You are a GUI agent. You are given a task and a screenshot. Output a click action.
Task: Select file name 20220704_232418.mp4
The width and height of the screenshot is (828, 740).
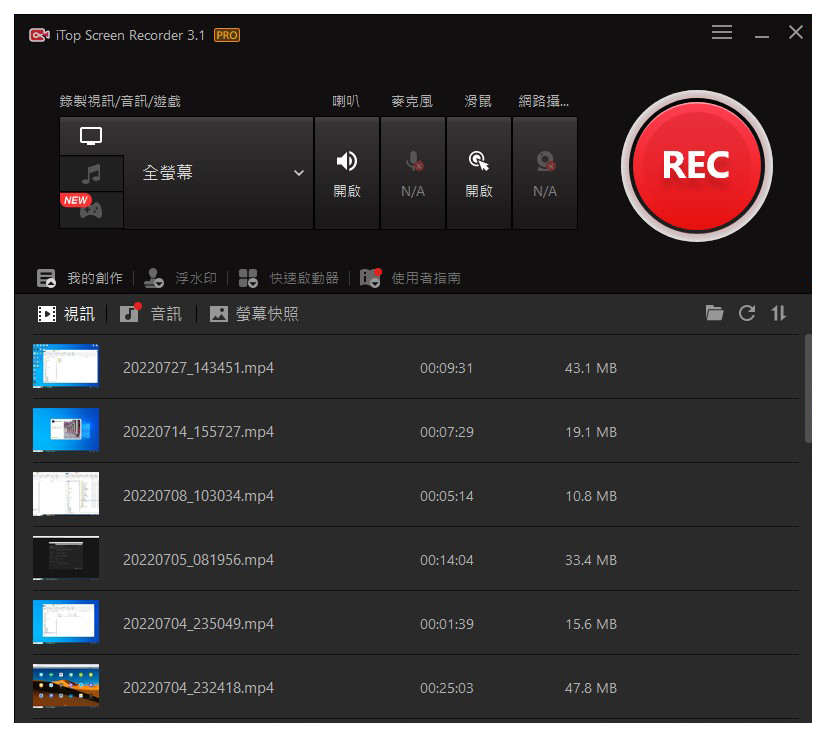tap(199, 687)
